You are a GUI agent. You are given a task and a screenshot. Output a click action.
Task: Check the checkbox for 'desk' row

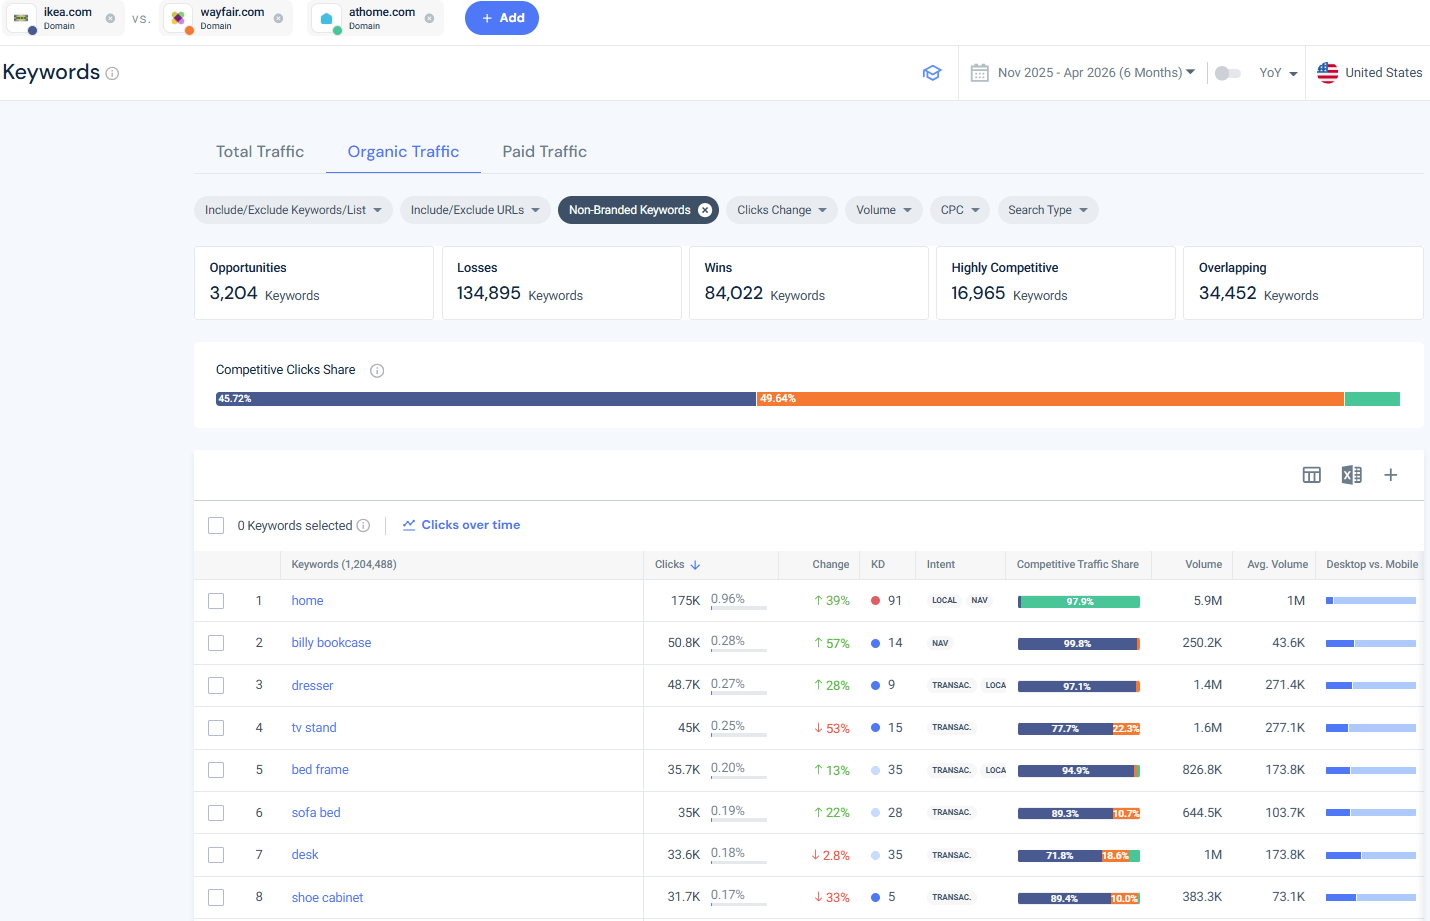click(x=216, y=855)
